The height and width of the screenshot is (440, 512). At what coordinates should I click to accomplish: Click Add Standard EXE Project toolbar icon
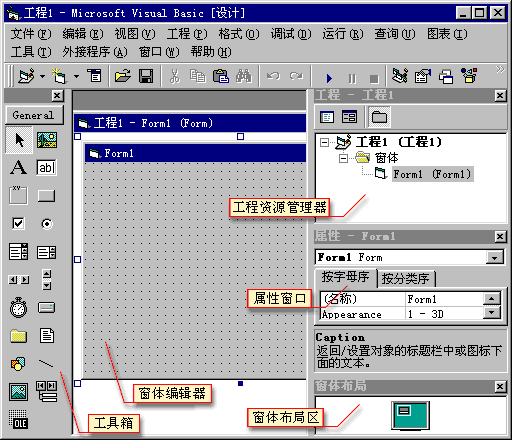click(27, 76)
